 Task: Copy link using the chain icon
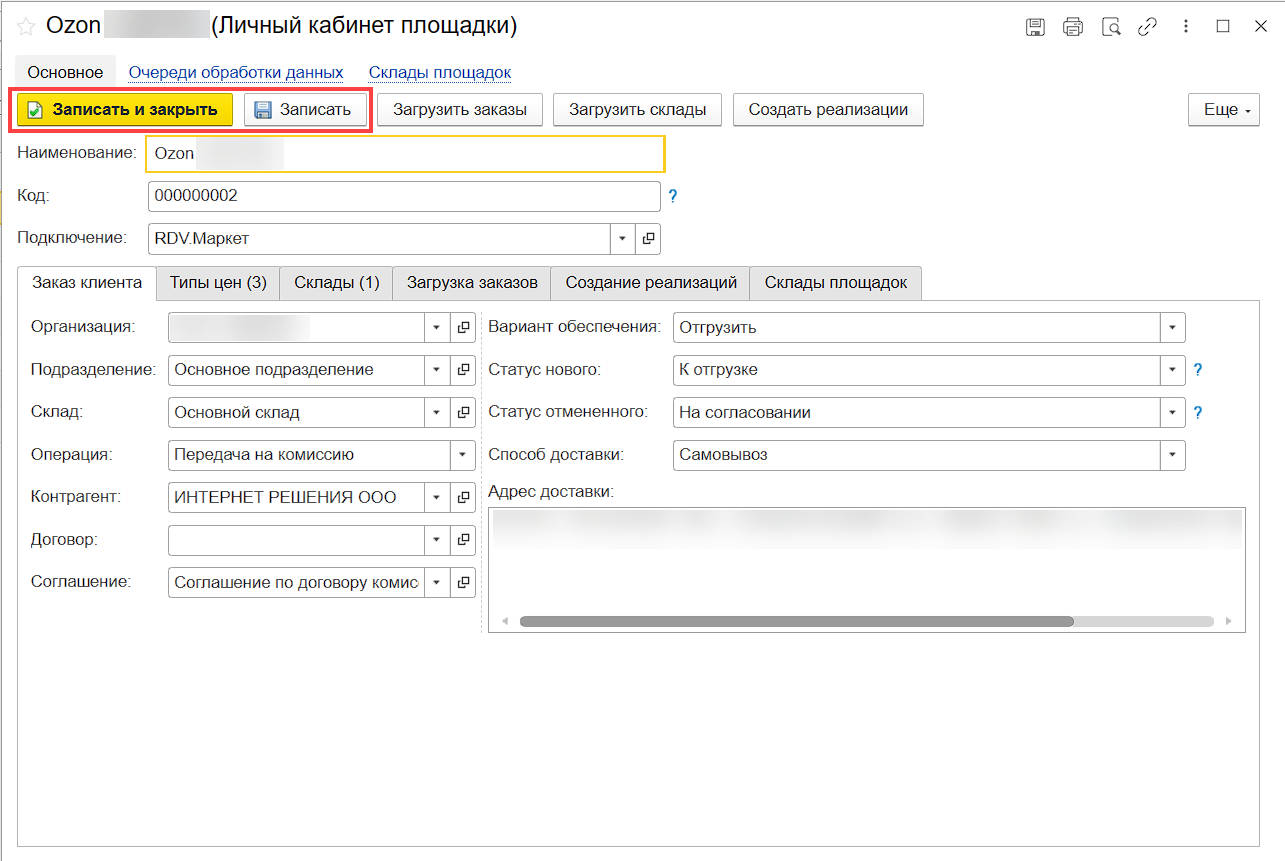coord(1148,27)
